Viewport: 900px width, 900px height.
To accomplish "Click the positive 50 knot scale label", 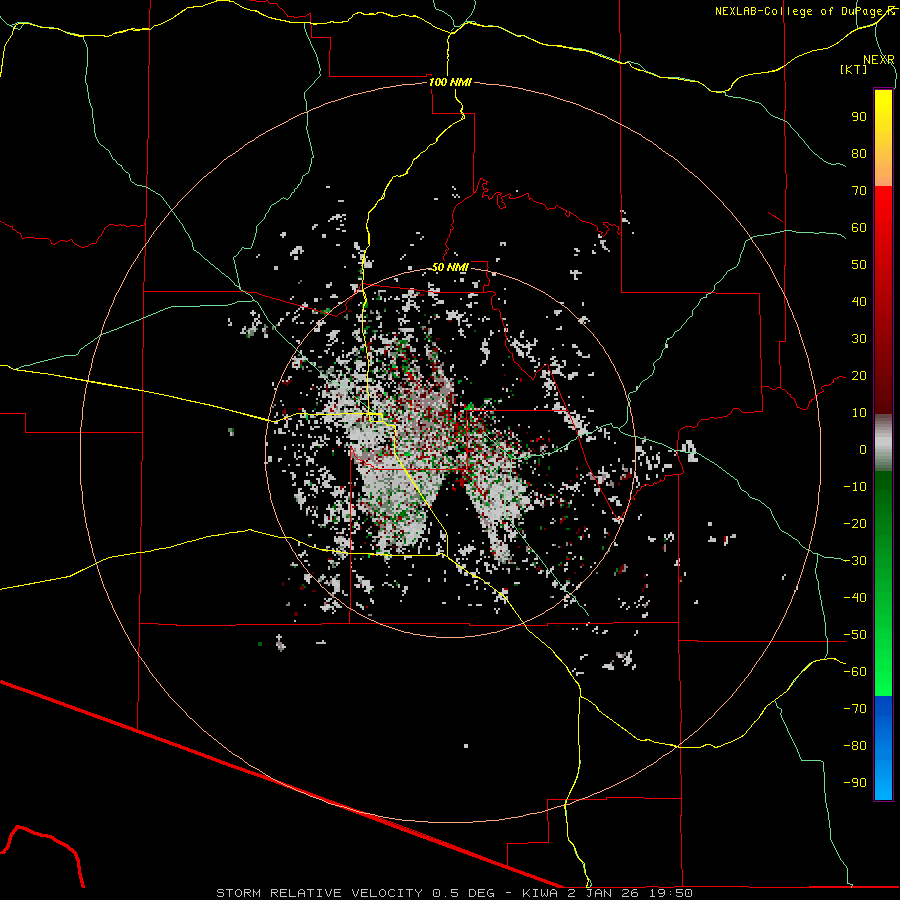I will [x=859, y=265].
